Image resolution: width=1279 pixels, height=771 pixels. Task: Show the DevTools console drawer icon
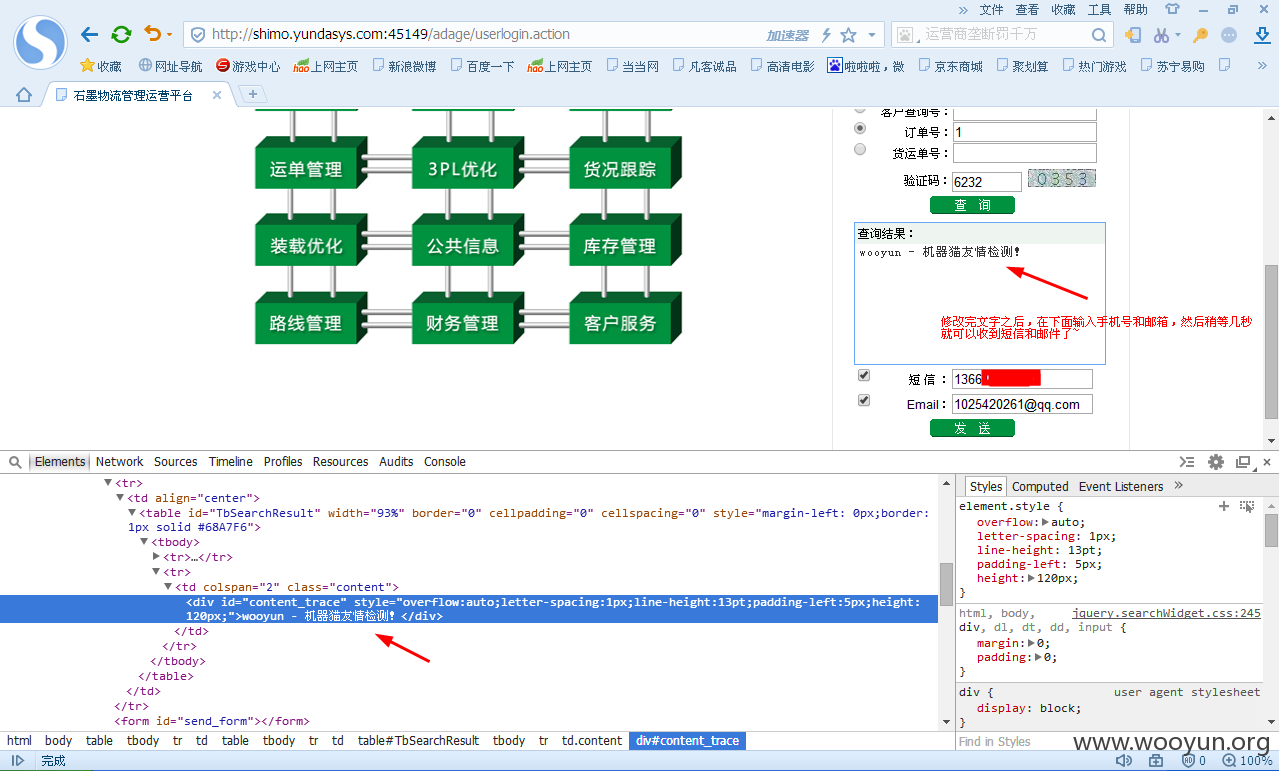(1187, 462)
